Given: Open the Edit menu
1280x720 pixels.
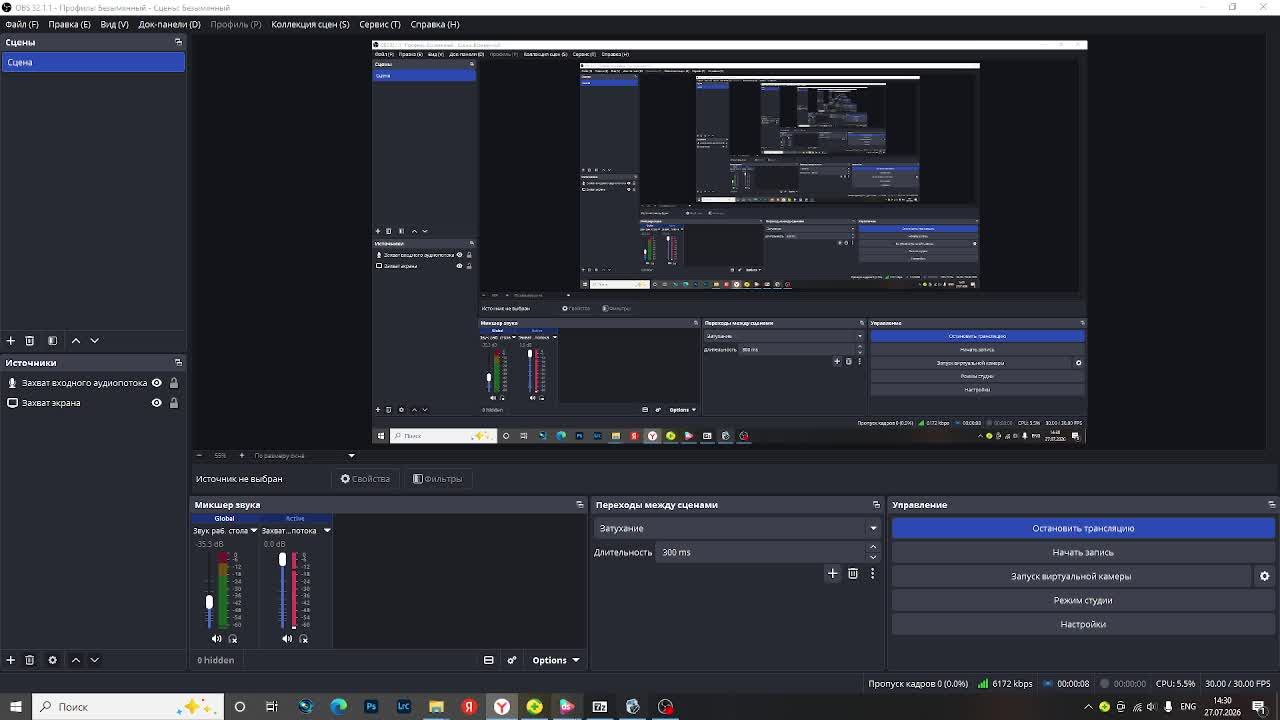Looking at the screenshot, I should 69,24.
